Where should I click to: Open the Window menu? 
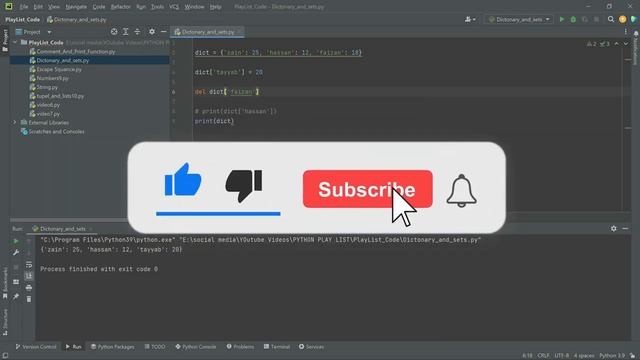click(x=194, y=7)
